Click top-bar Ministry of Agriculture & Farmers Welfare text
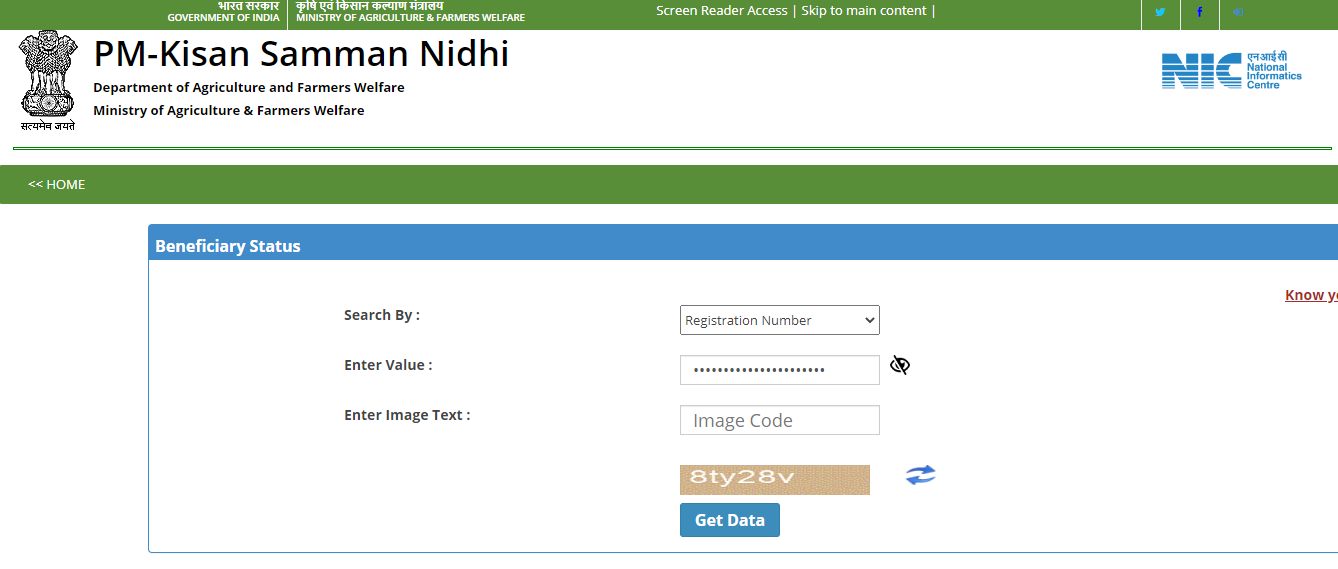The image size is (1338, 569). (410, 18)
